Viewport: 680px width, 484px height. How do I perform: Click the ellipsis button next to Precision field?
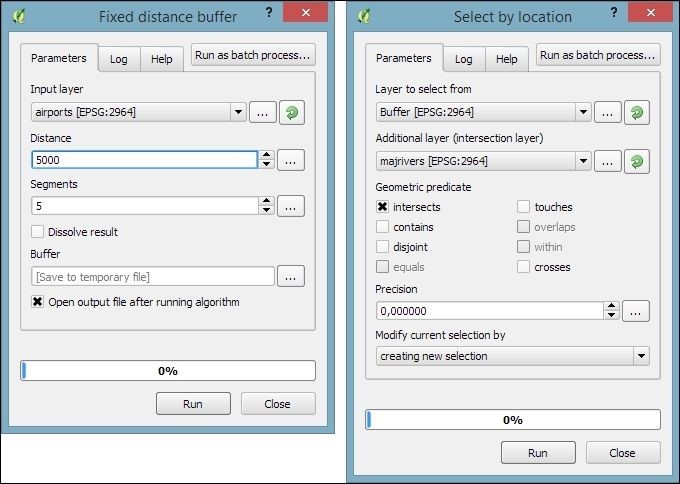(x=637, y=310)
